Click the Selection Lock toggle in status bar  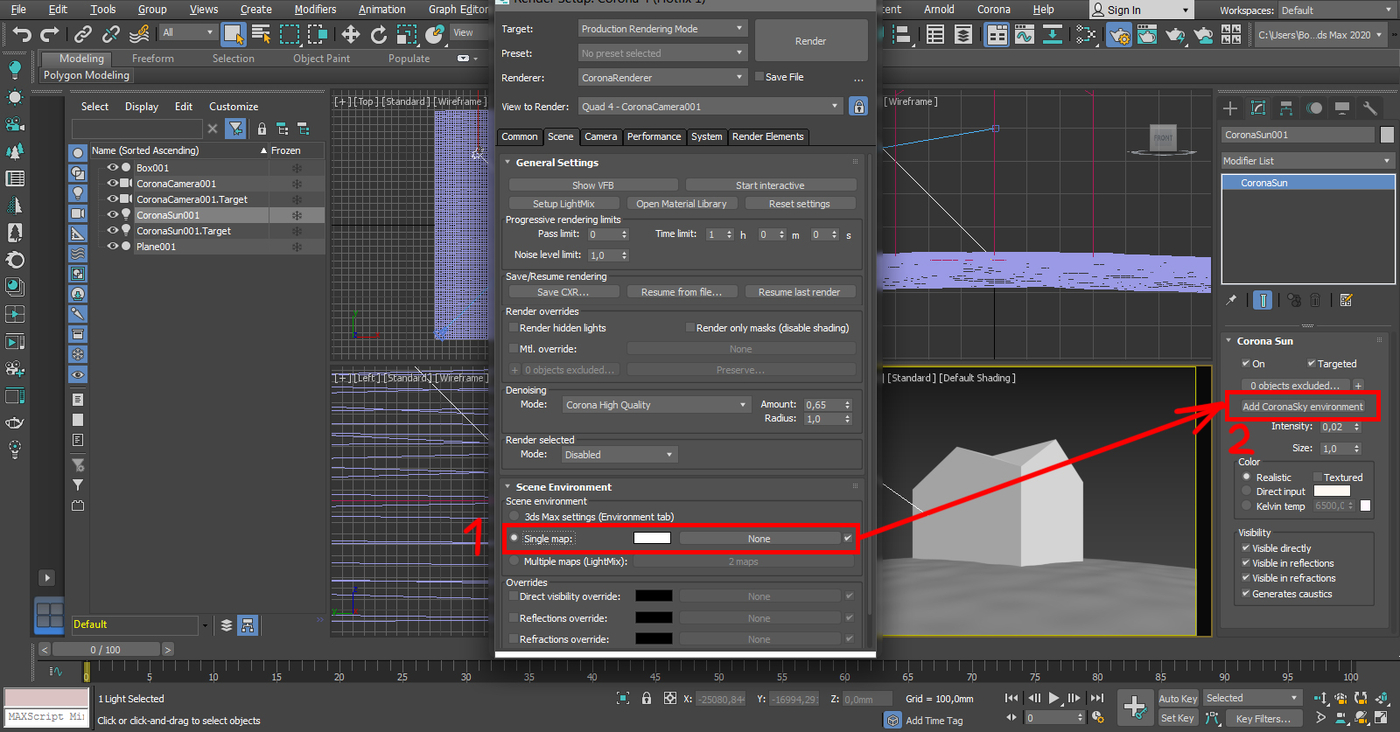pyautogui.click(x=647, y=699)
